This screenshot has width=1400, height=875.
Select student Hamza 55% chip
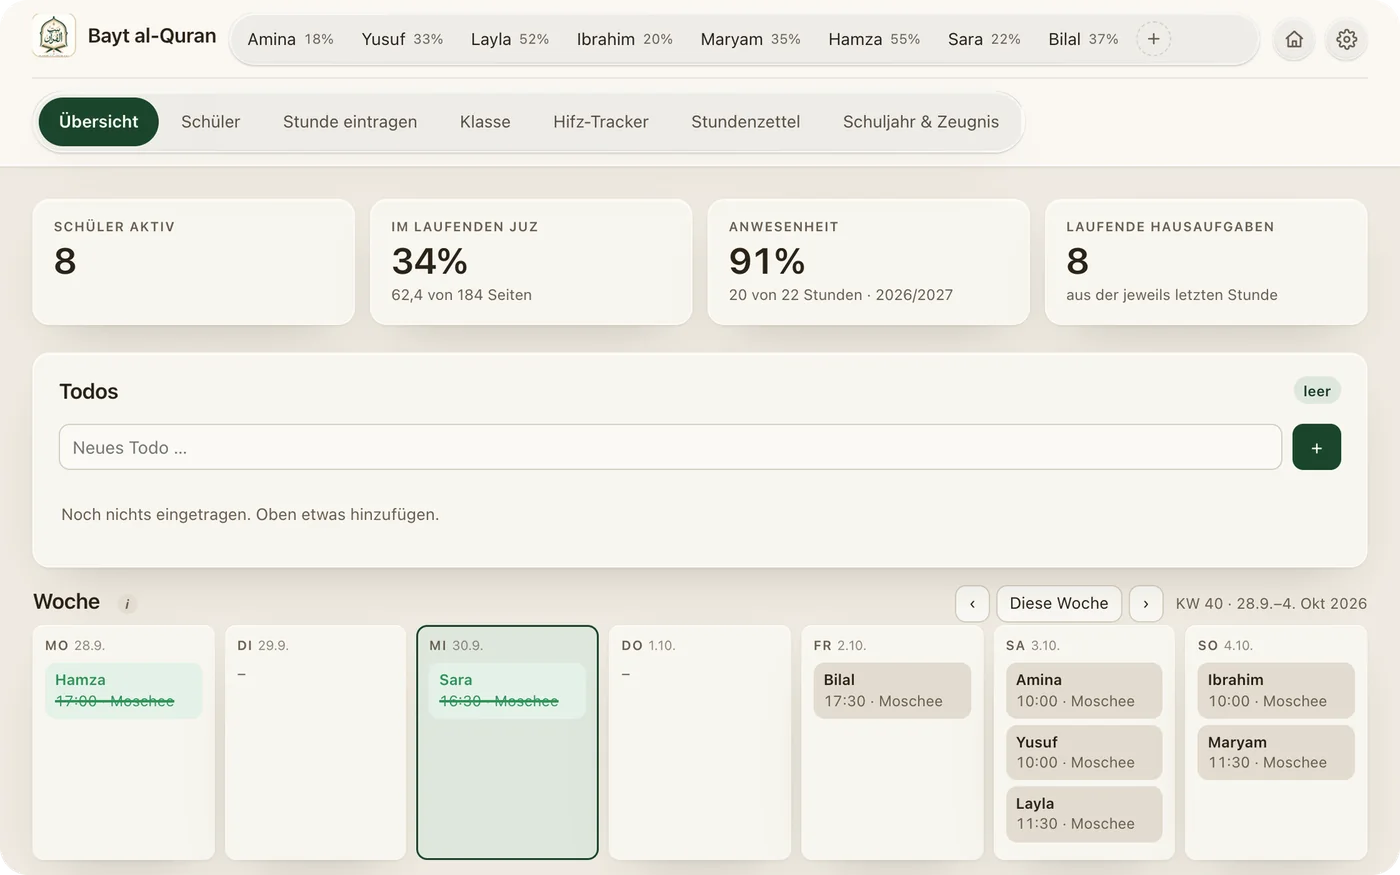[874, 39]
